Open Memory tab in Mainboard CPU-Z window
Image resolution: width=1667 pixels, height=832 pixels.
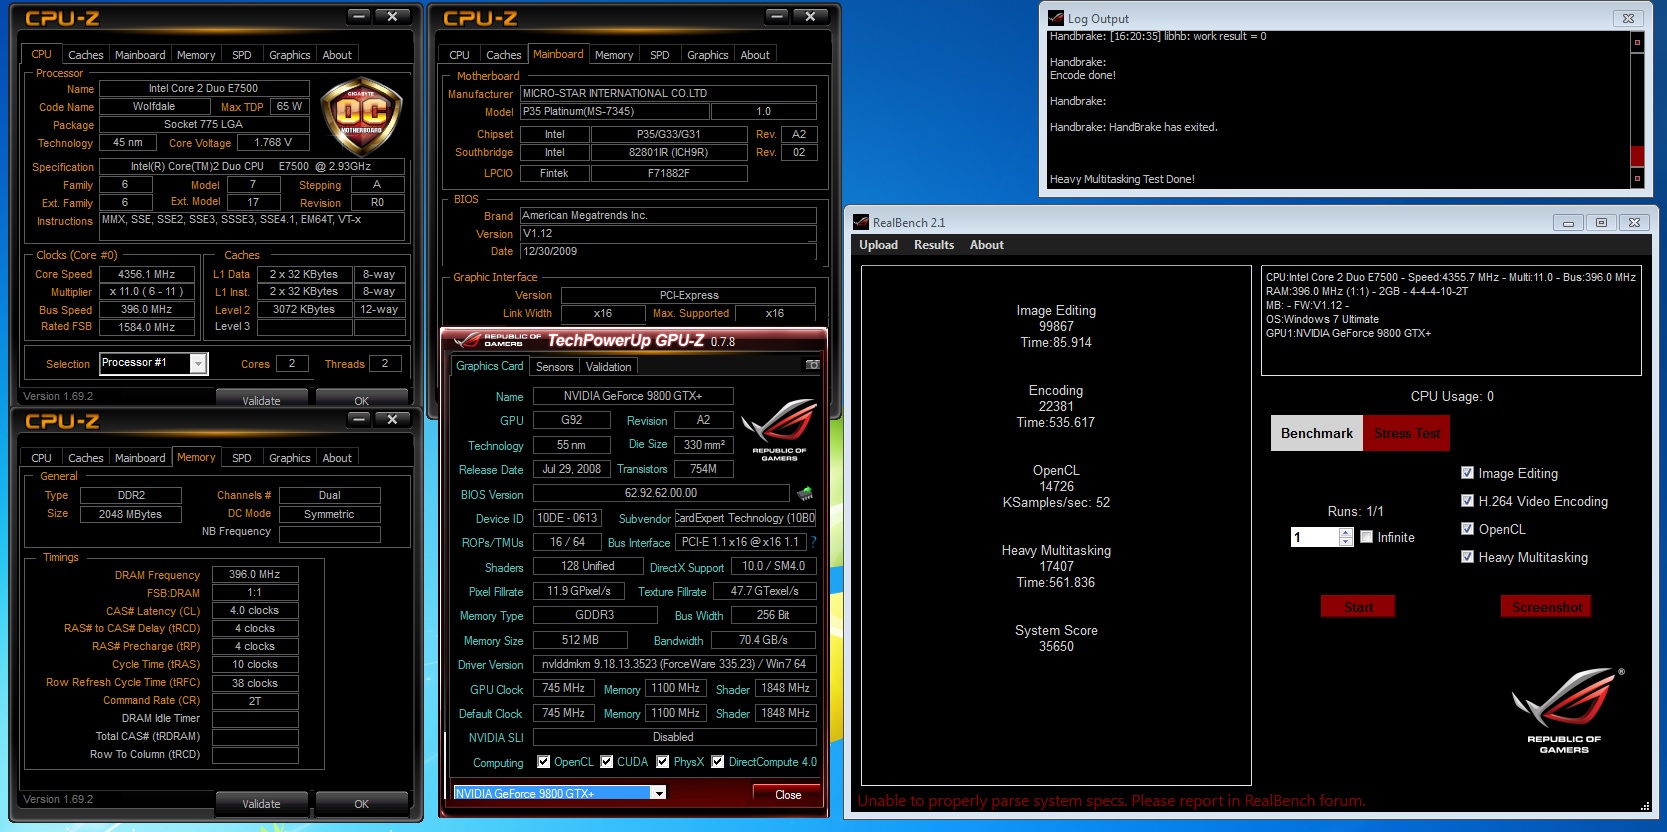tap(614, 55)
